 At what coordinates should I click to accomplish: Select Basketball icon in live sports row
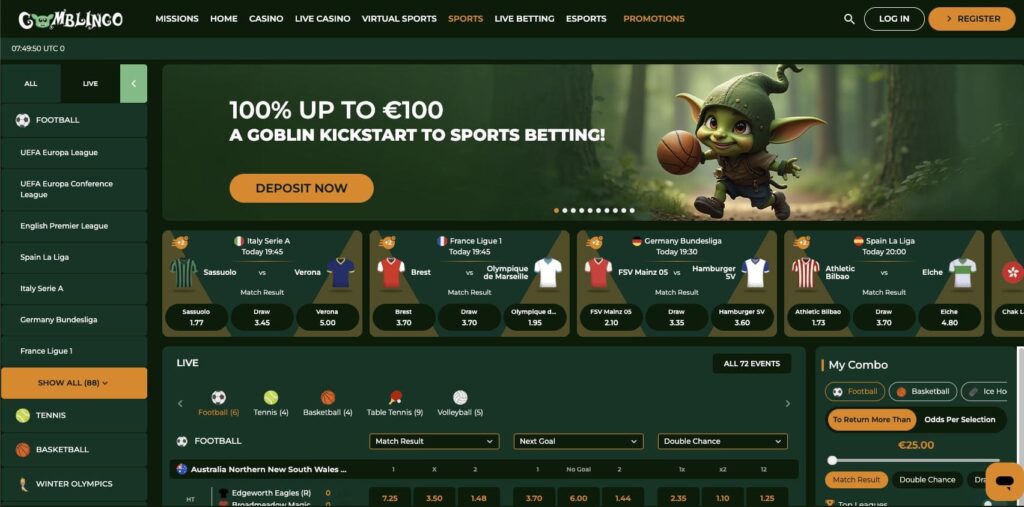(328, 397)
